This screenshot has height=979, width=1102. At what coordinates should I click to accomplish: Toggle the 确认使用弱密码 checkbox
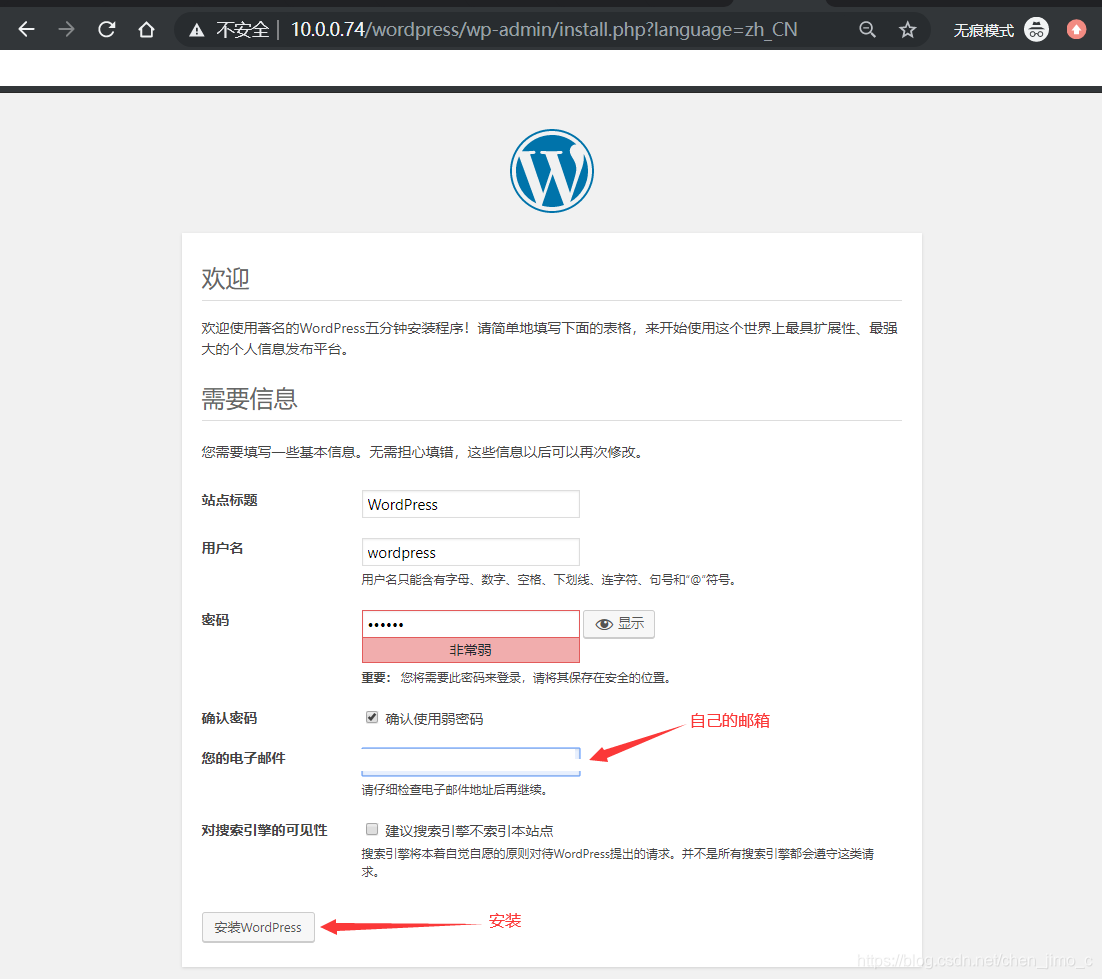click(x=372, y=717)
